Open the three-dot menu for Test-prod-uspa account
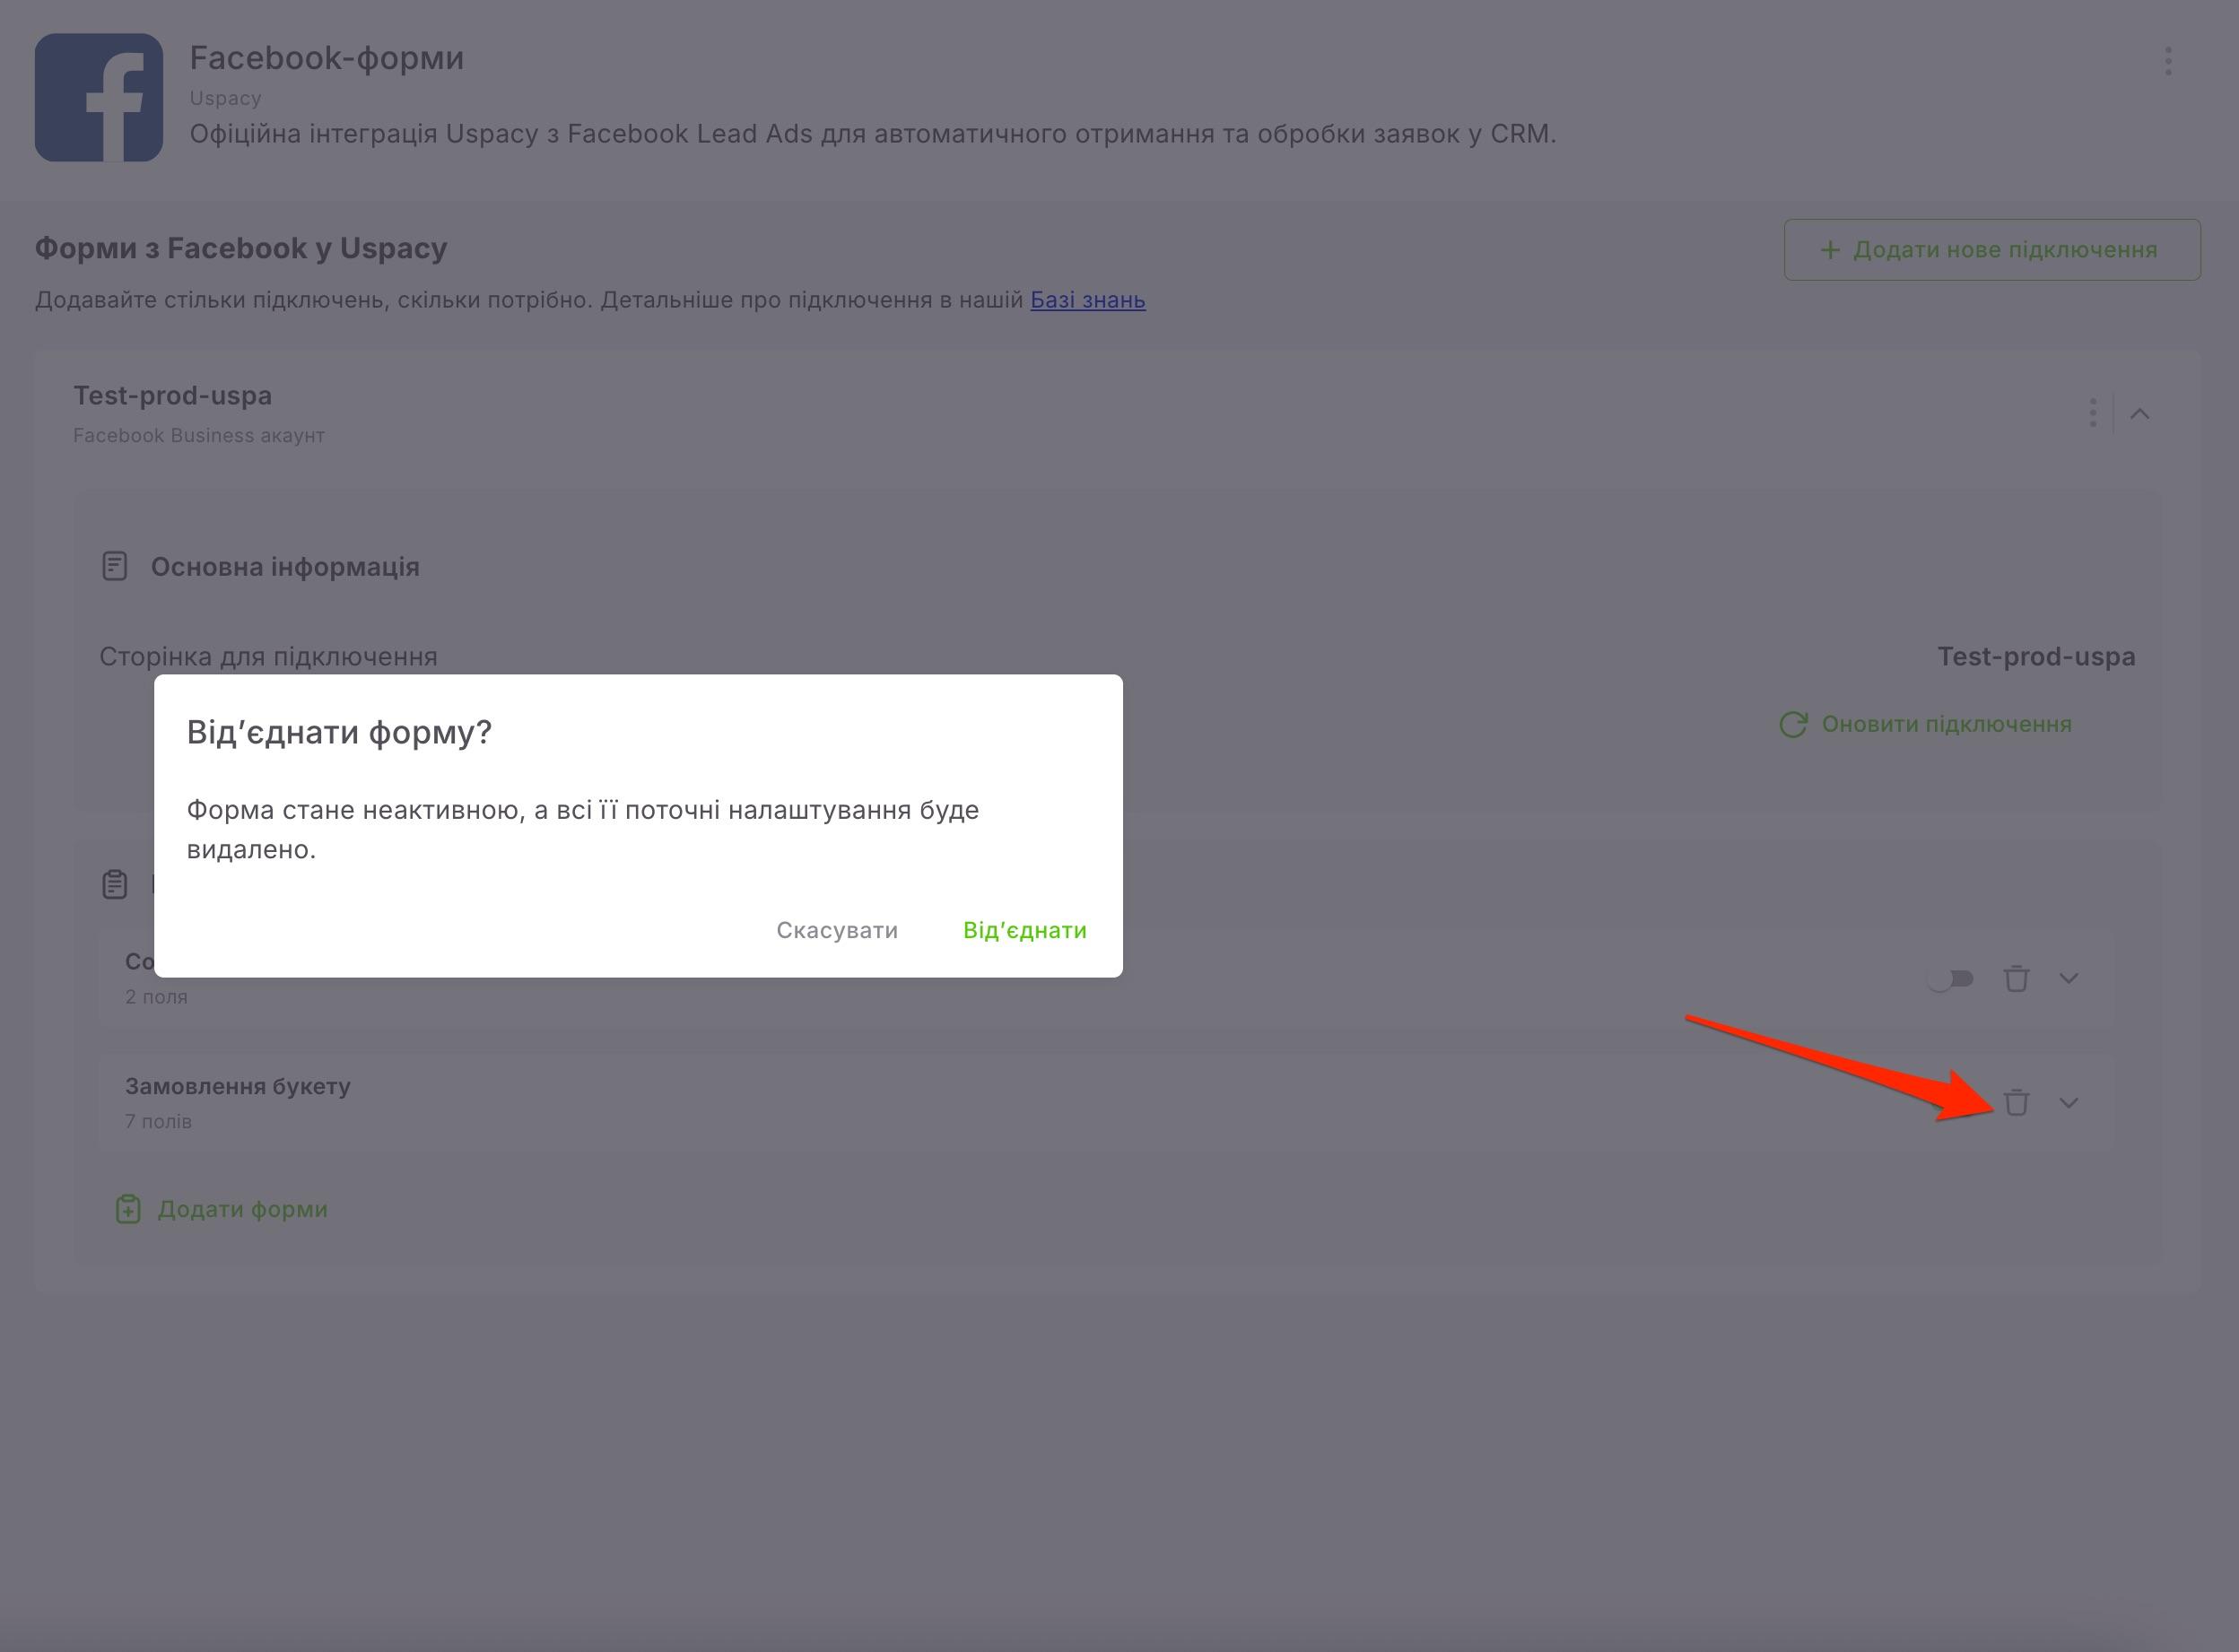The image size is (2239, 1652). point(2093,413)
